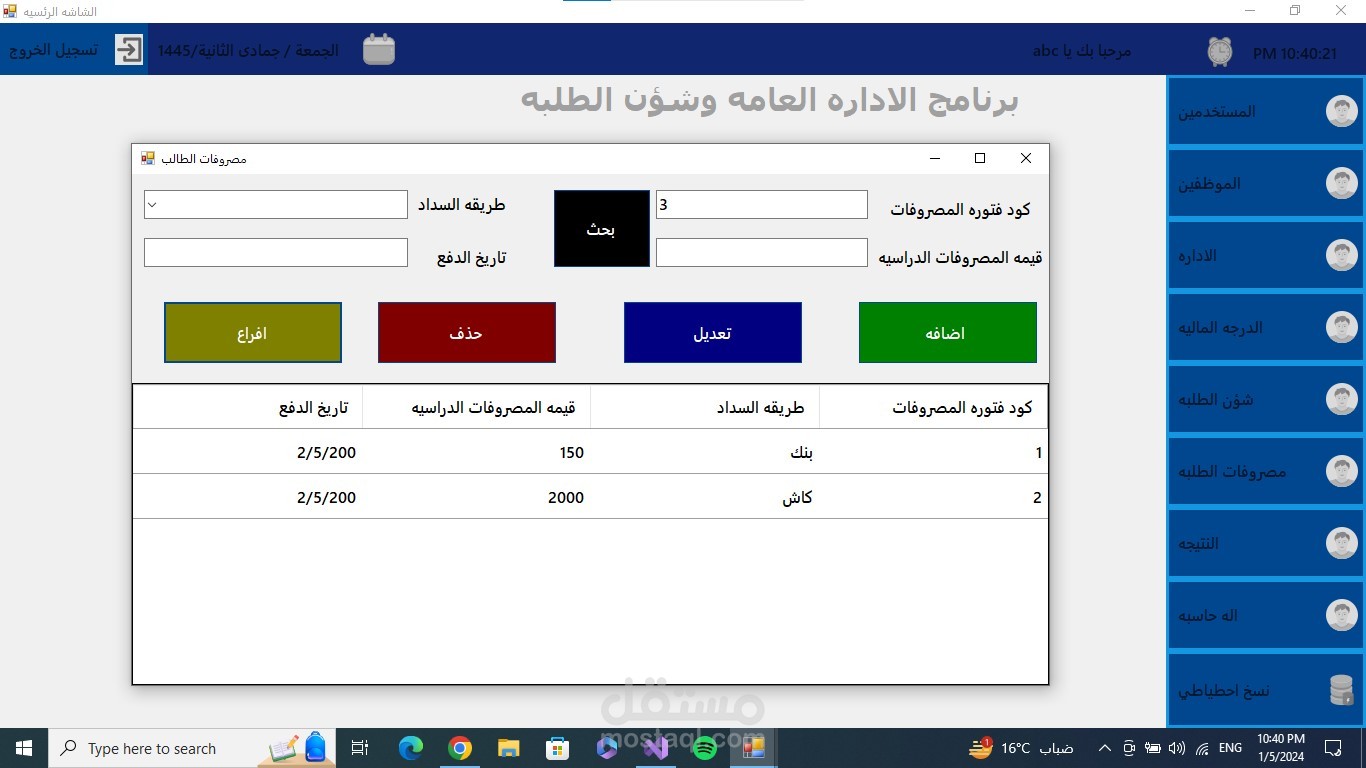This screenshot has height=768, width=1366.
Task: Click the volume icon in system tray
Action: click(x=1177, y=748)
